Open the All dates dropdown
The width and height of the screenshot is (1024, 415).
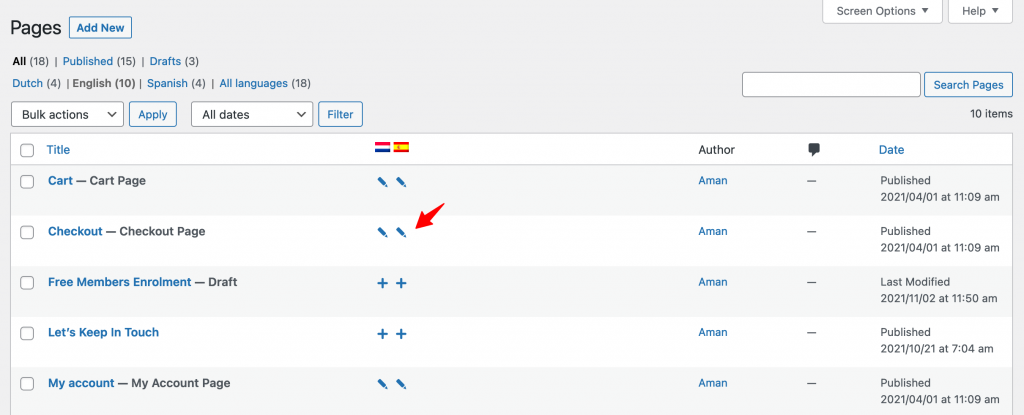pyautogui.click(x=252, y=114)
